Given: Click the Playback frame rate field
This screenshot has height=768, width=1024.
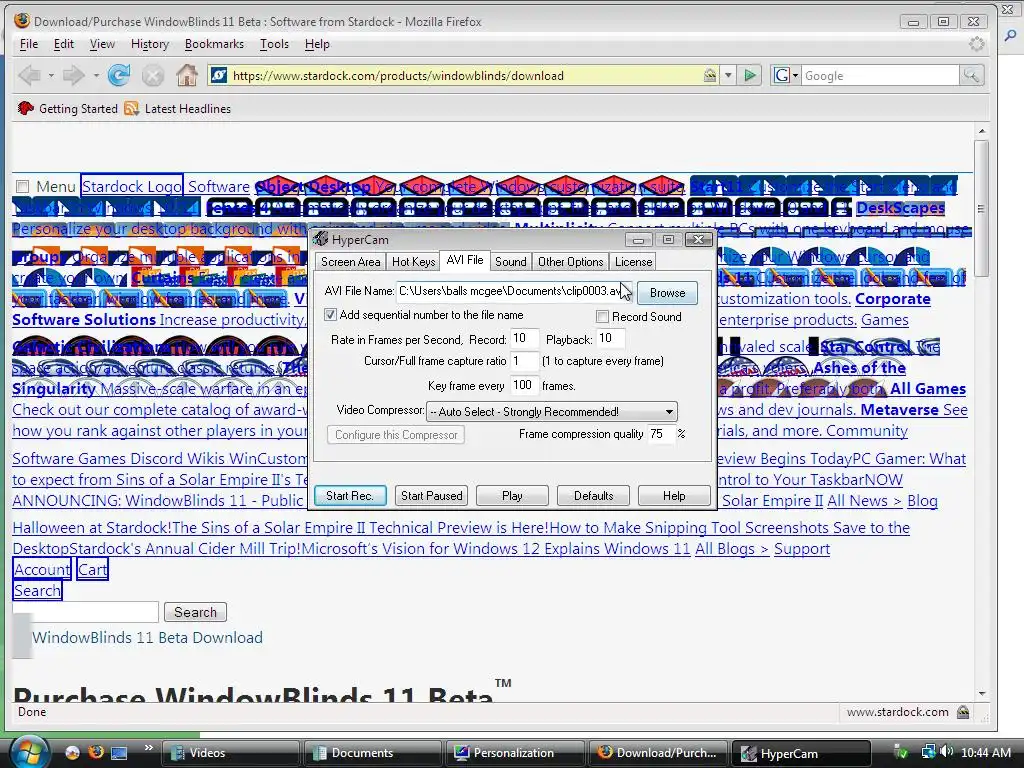Looking at the screenshot, I should [x=611, y=338].
